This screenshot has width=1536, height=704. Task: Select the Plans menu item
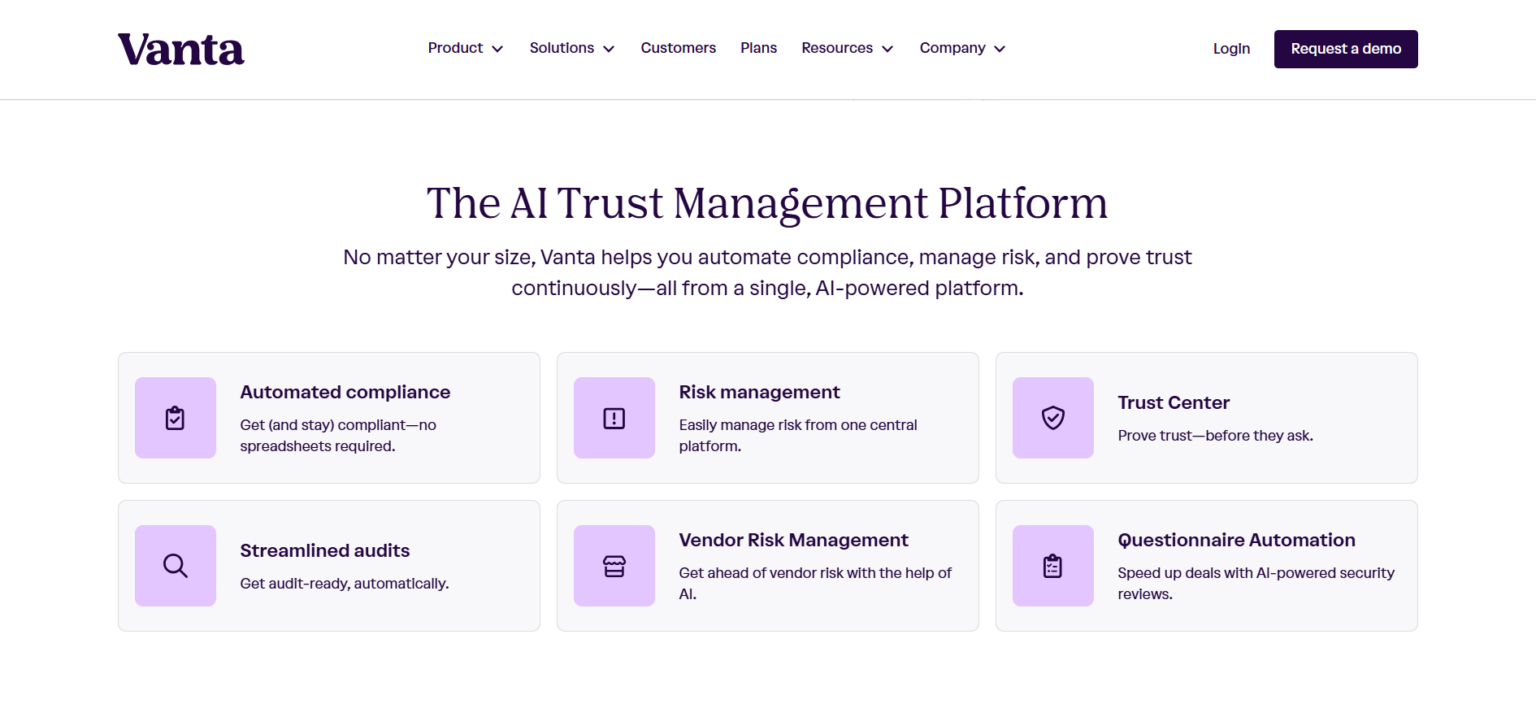(758, 47)
